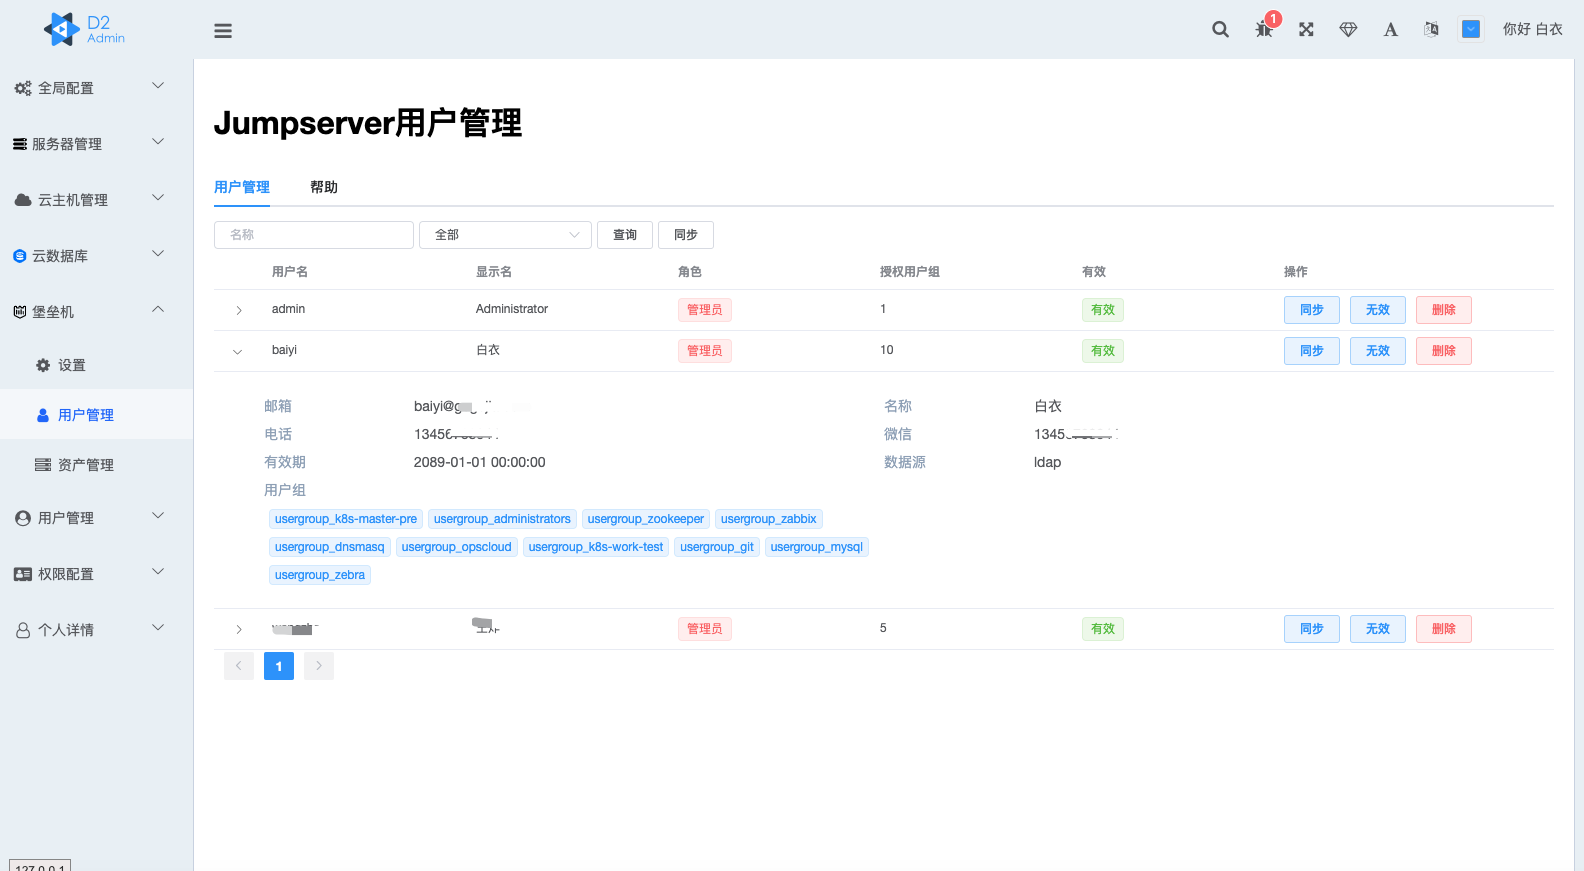Expand bottom 用户管理 menu chevron
The image size is (1584, 871).
(x=158, y=516)
